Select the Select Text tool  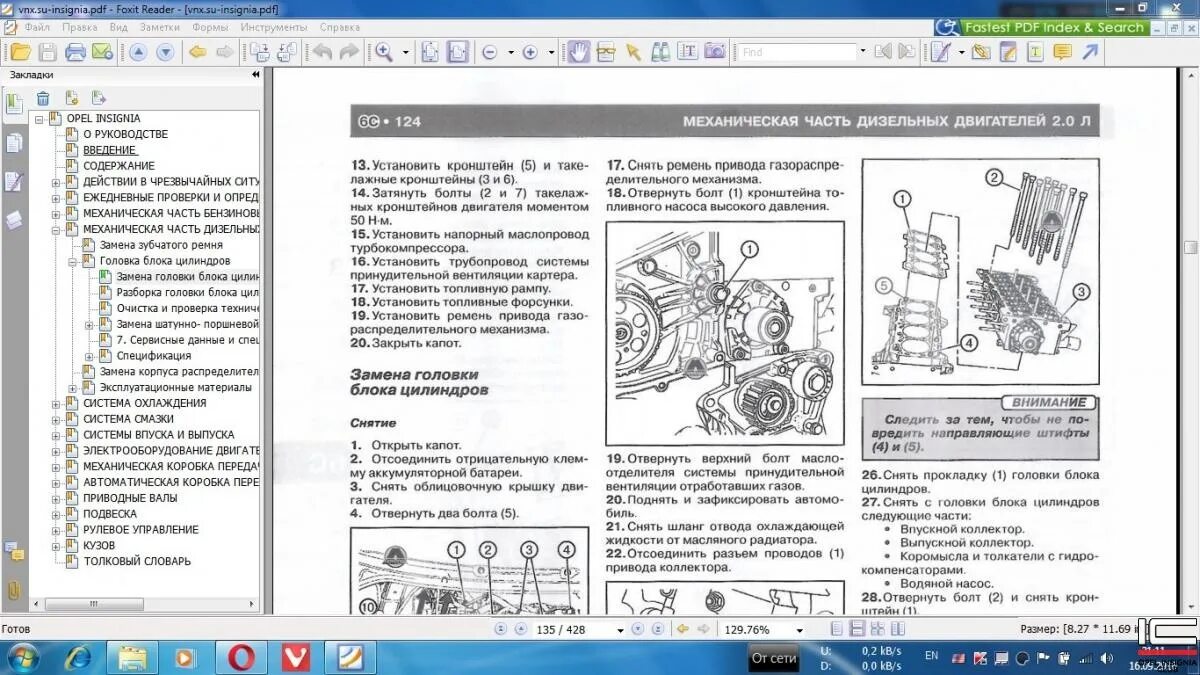click(x=687, y=52)
